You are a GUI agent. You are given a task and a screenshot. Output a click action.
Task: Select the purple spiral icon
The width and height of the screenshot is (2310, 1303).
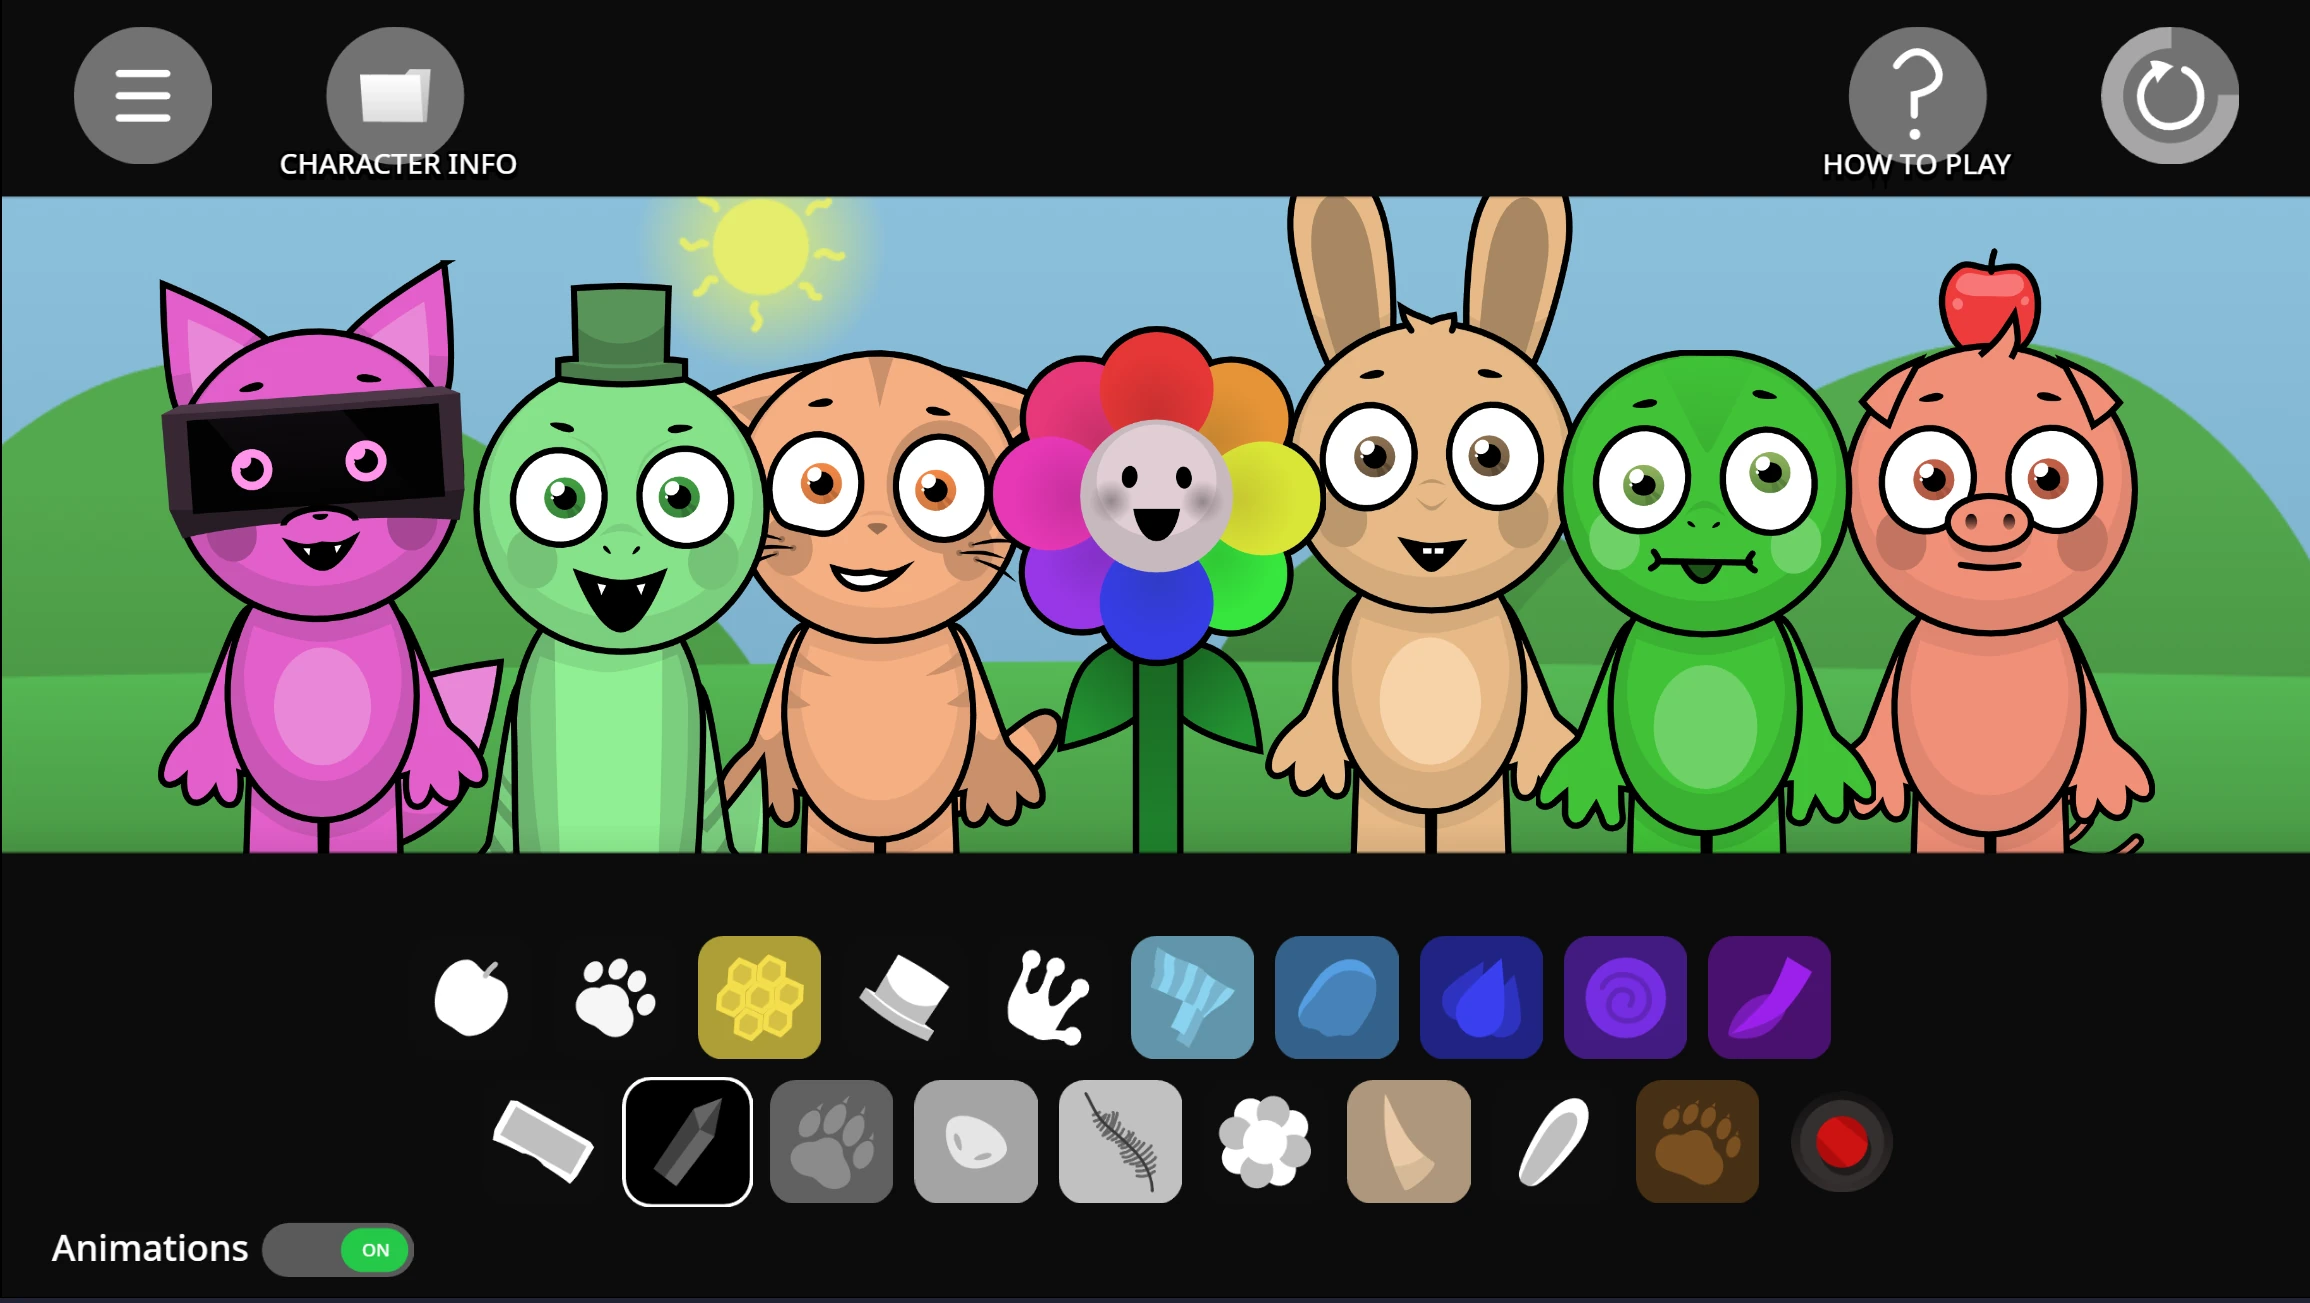tap(1625, 997)
